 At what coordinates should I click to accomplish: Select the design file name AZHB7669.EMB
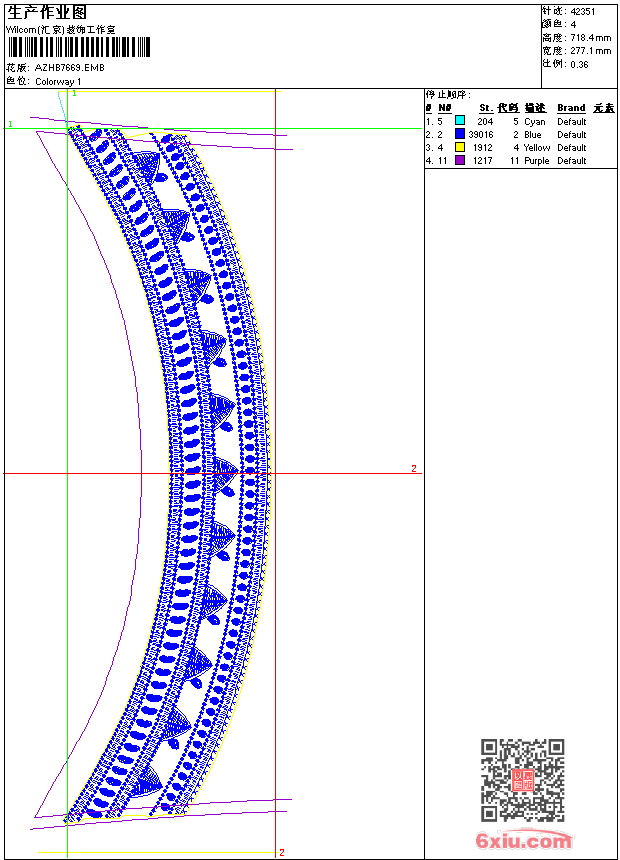(x=70, y=68)
